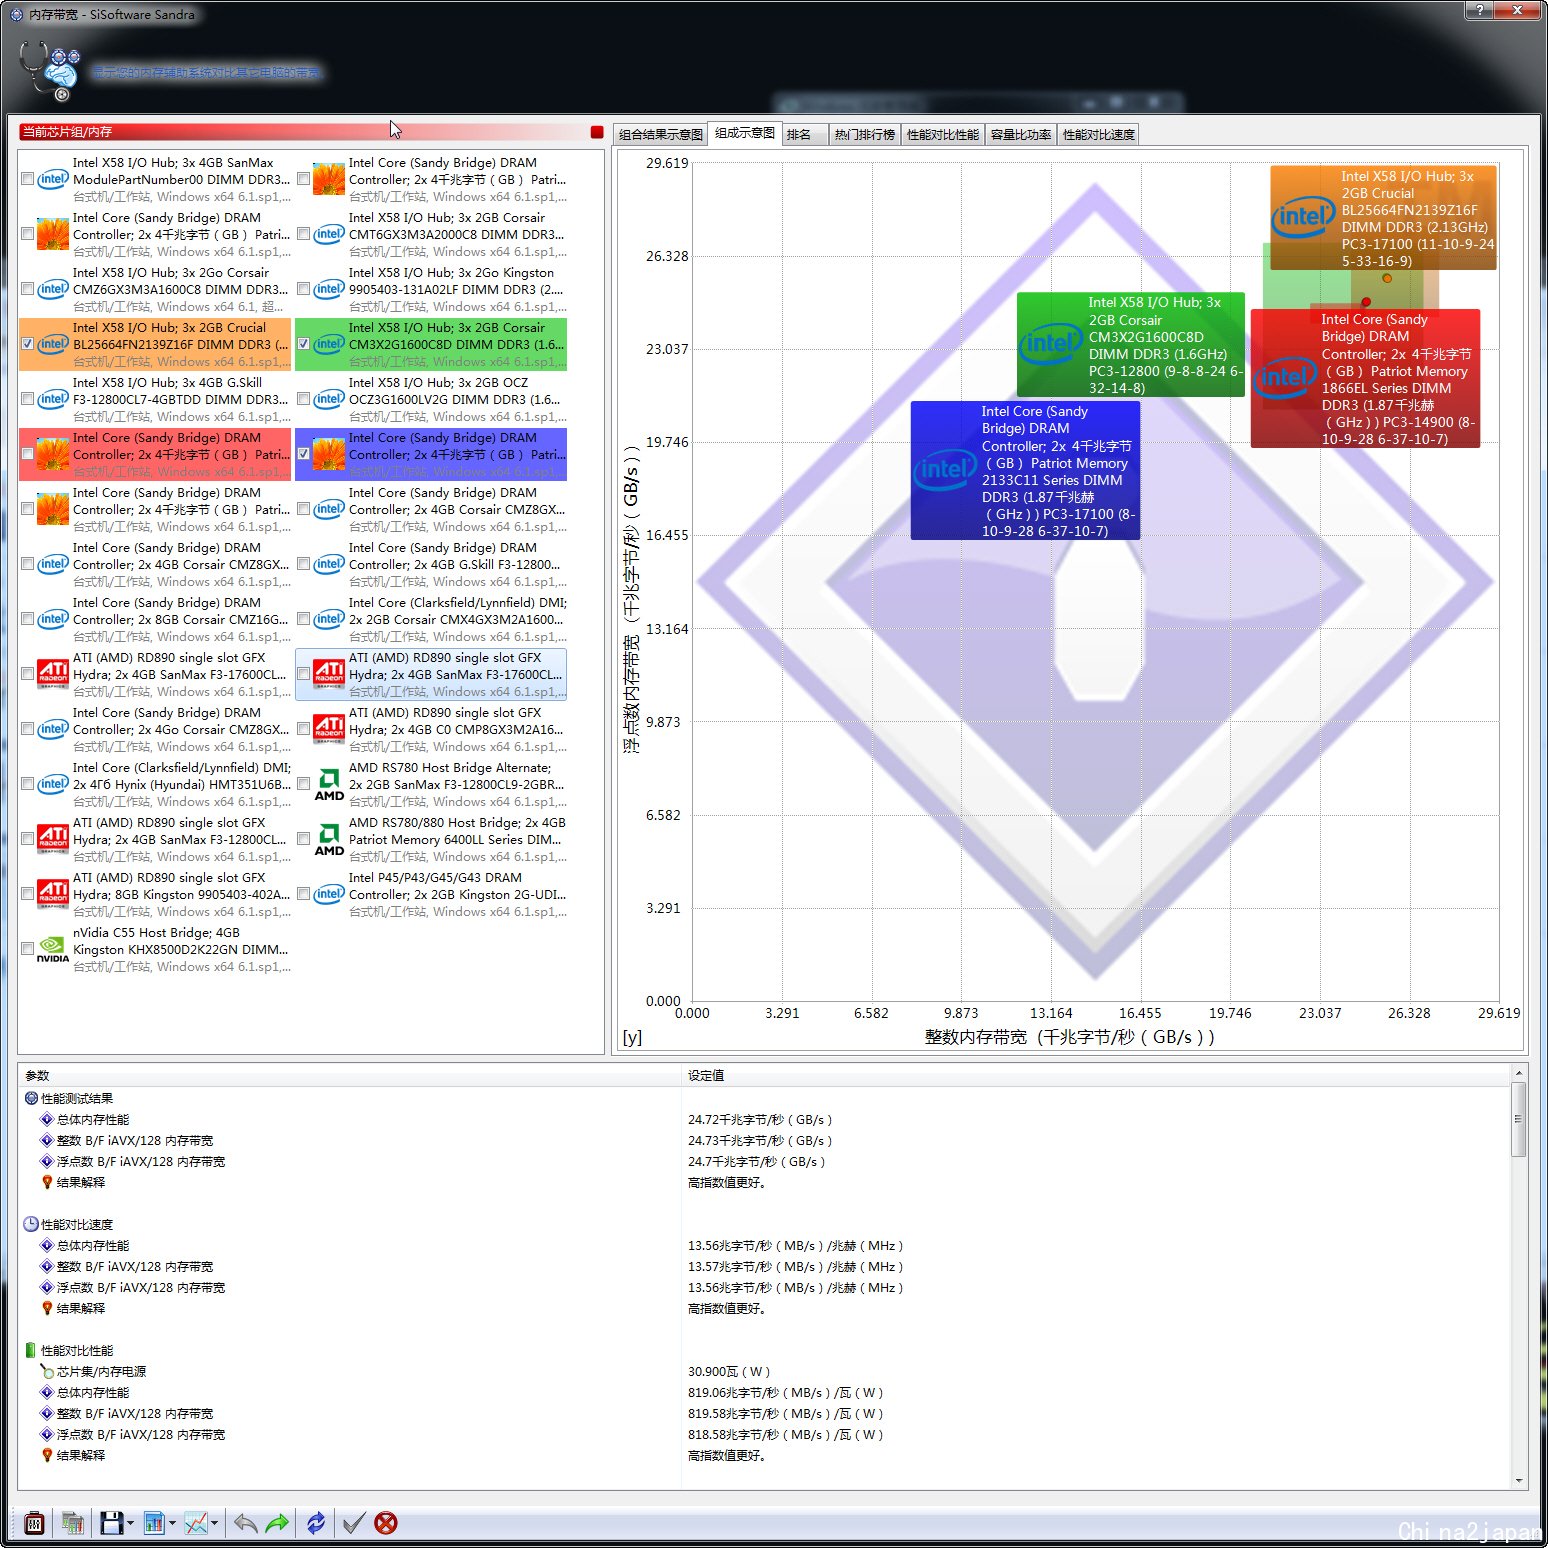The width and height of the screenshot is (1548, 1548).
Task: Switch to the 组合结果示意图 tab
Action: (660, 135)
